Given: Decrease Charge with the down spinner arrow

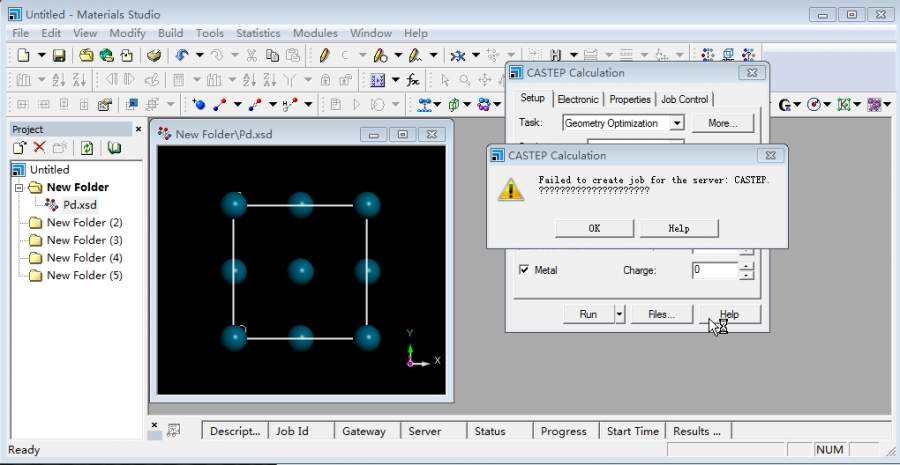Looking at the screenshot, I should tap(746, 274).
